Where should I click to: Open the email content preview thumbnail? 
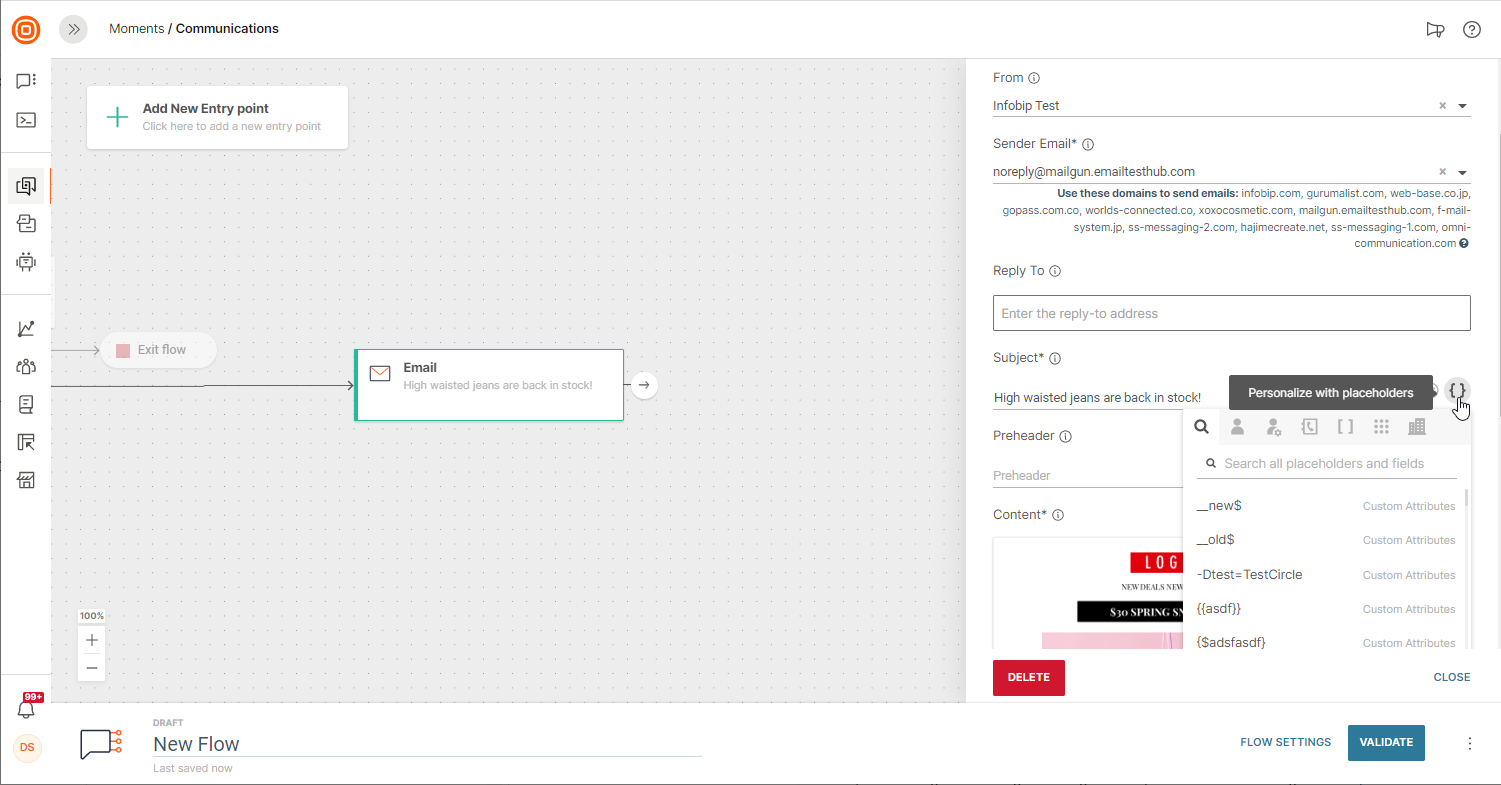point(1088,594)
